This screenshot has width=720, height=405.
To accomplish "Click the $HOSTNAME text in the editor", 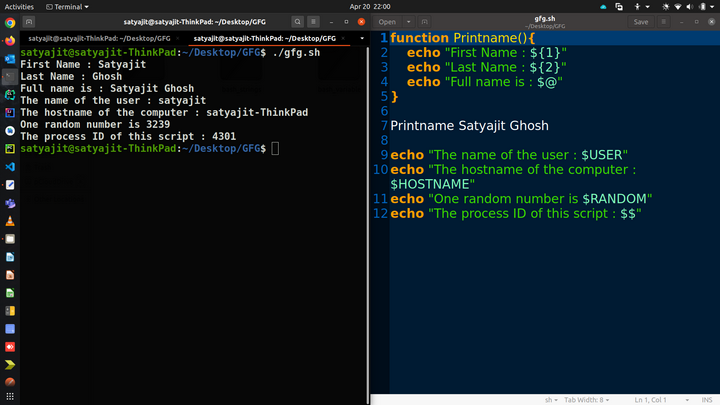I will click(x=429, y=184).
